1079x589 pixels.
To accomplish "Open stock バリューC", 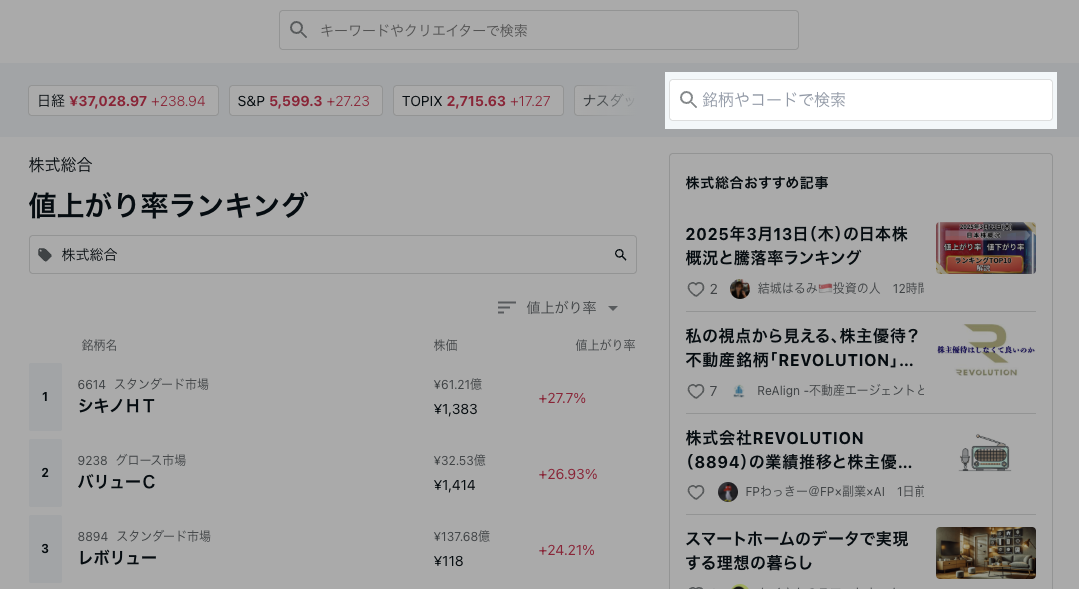I will coord(116,482).
